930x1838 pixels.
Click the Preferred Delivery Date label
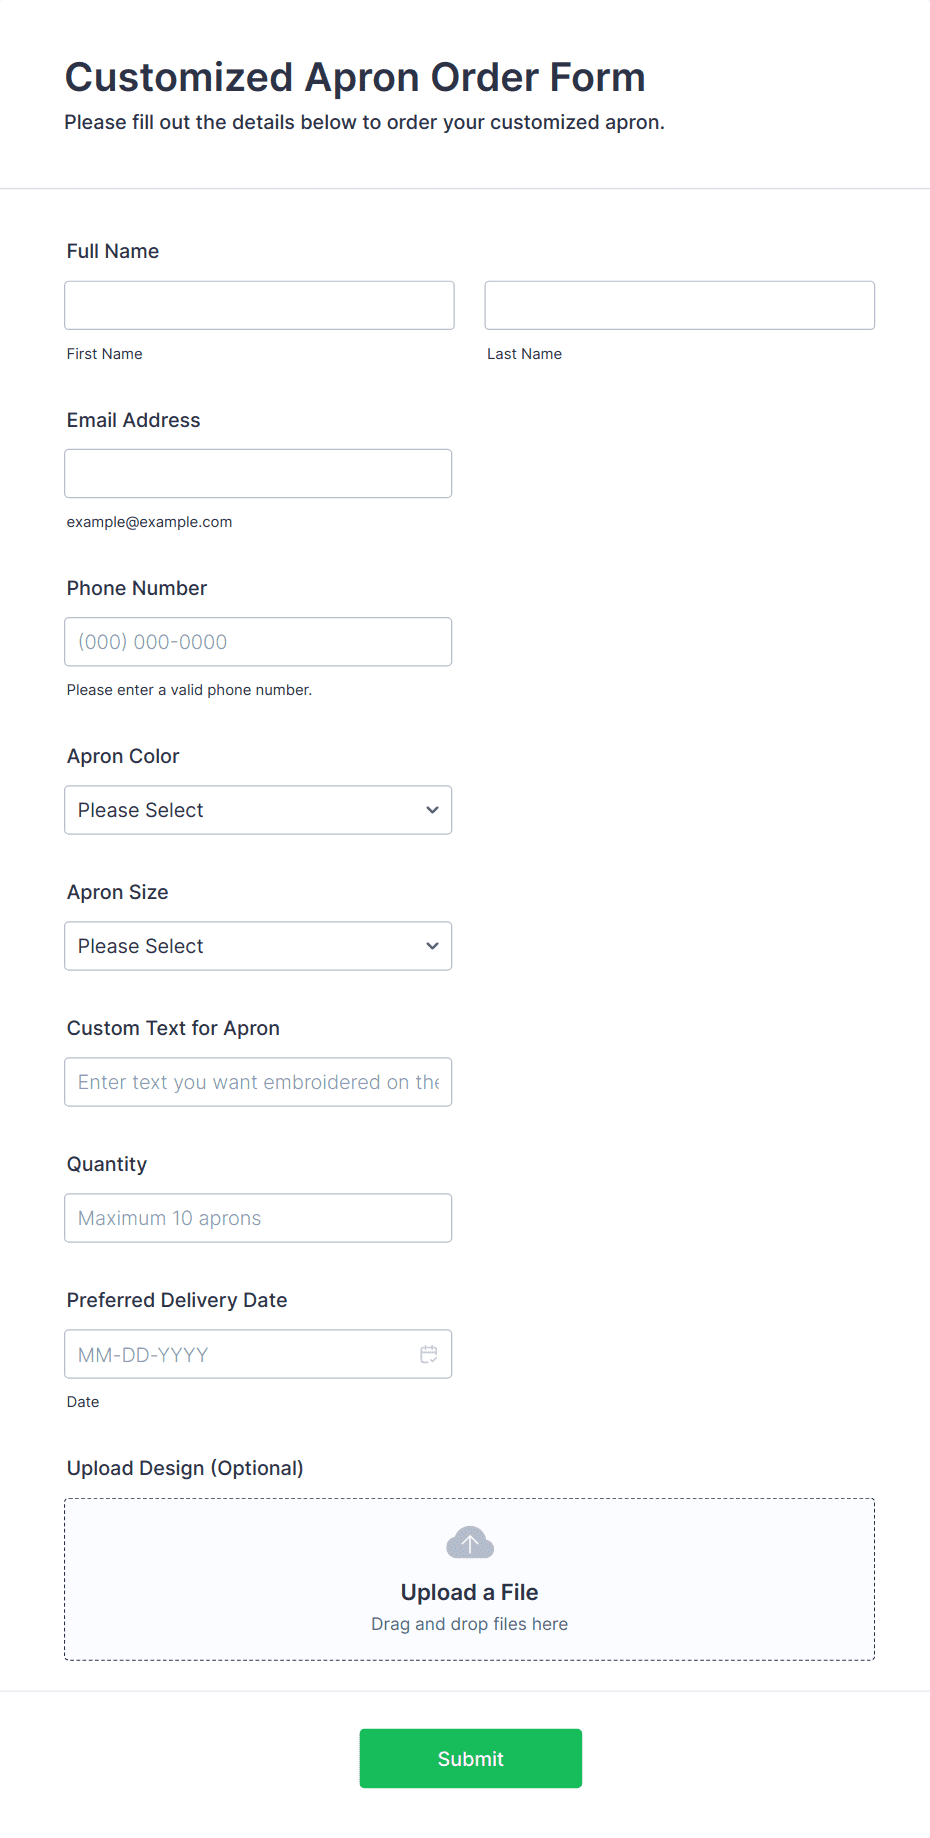pos(177,1300)
